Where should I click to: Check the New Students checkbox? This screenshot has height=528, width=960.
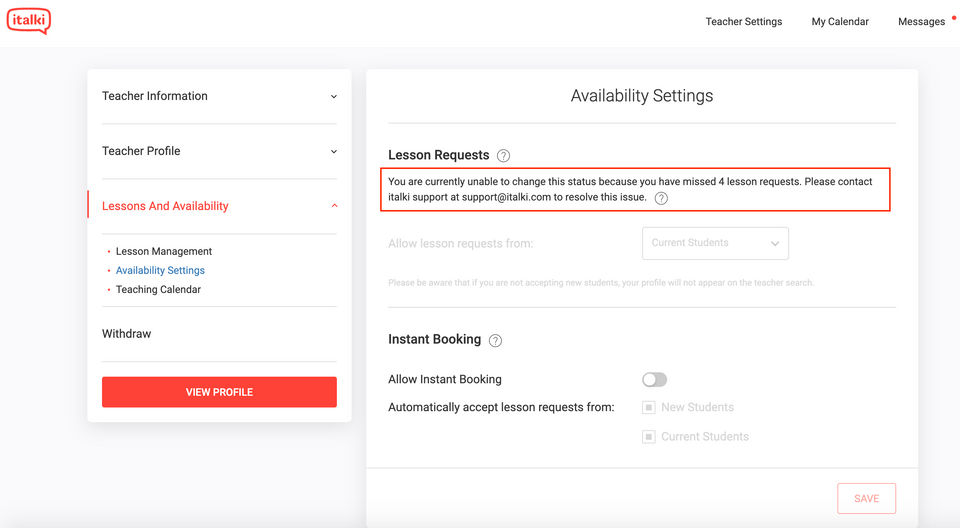(x=649, y=407)
